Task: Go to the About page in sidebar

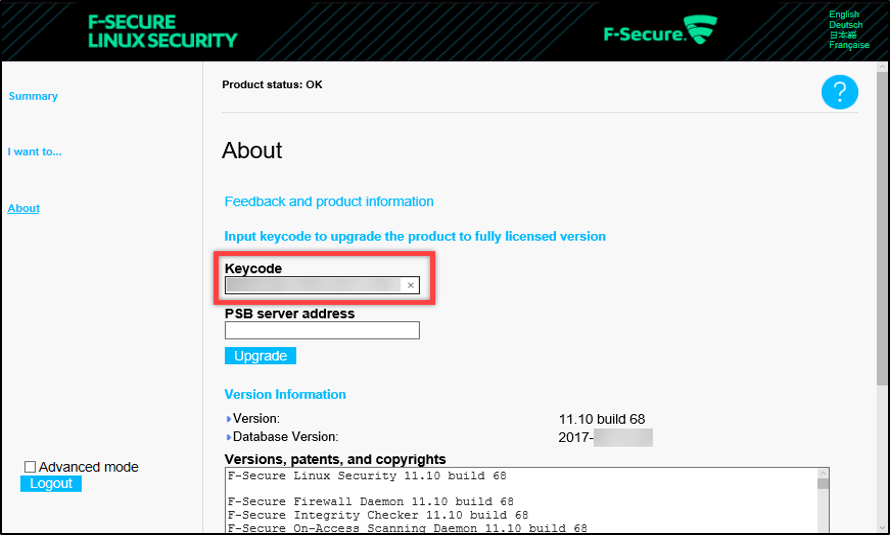Action: tap(24, 208)
